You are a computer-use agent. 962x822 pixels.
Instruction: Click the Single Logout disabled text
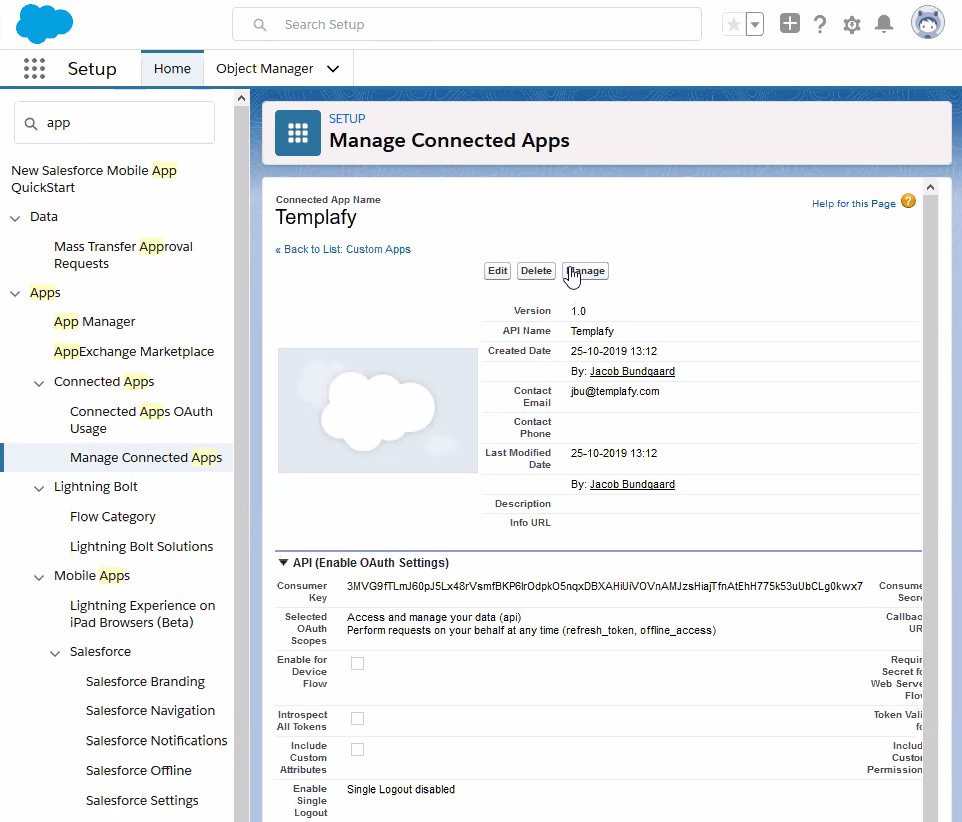click(401, 789)
